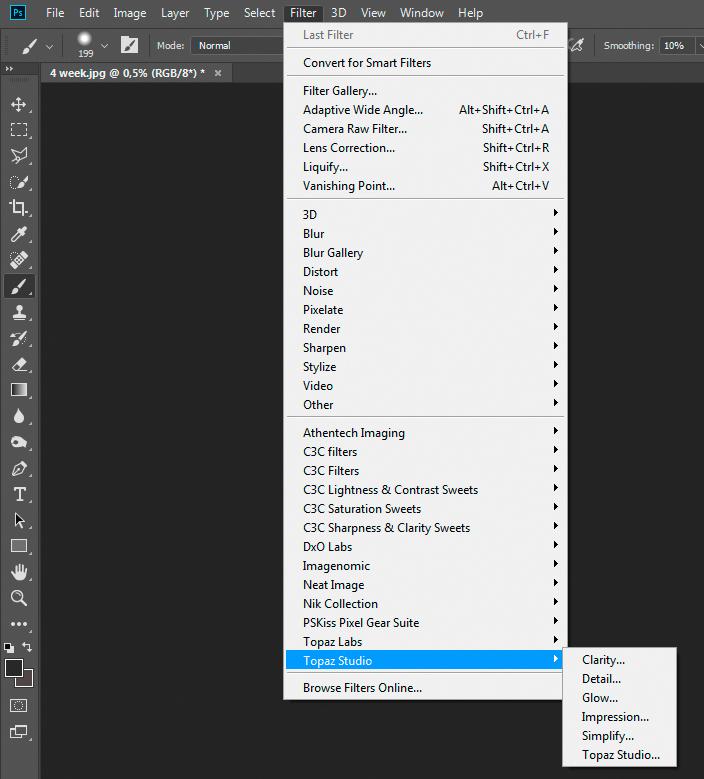Launch Topaz Glow plugin
Screen dimensions: 704x779
pos(619,698)
